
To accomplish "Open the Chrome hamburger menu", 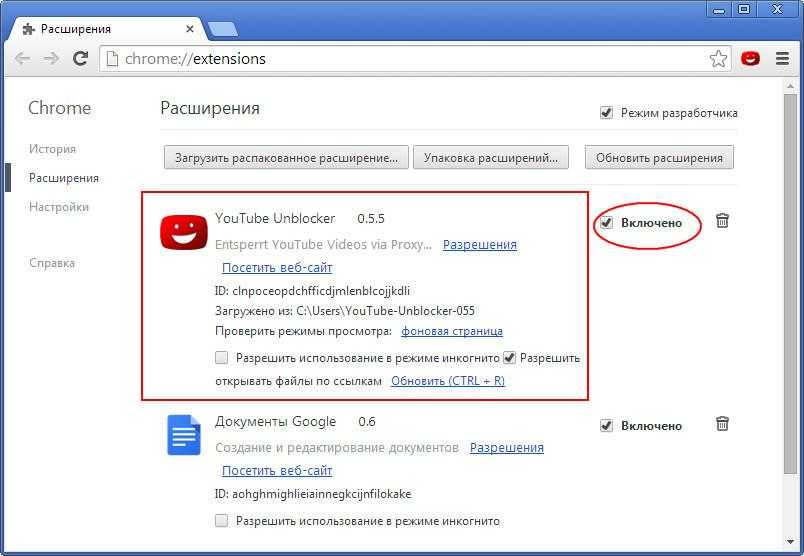I will [x=782, y=58].
